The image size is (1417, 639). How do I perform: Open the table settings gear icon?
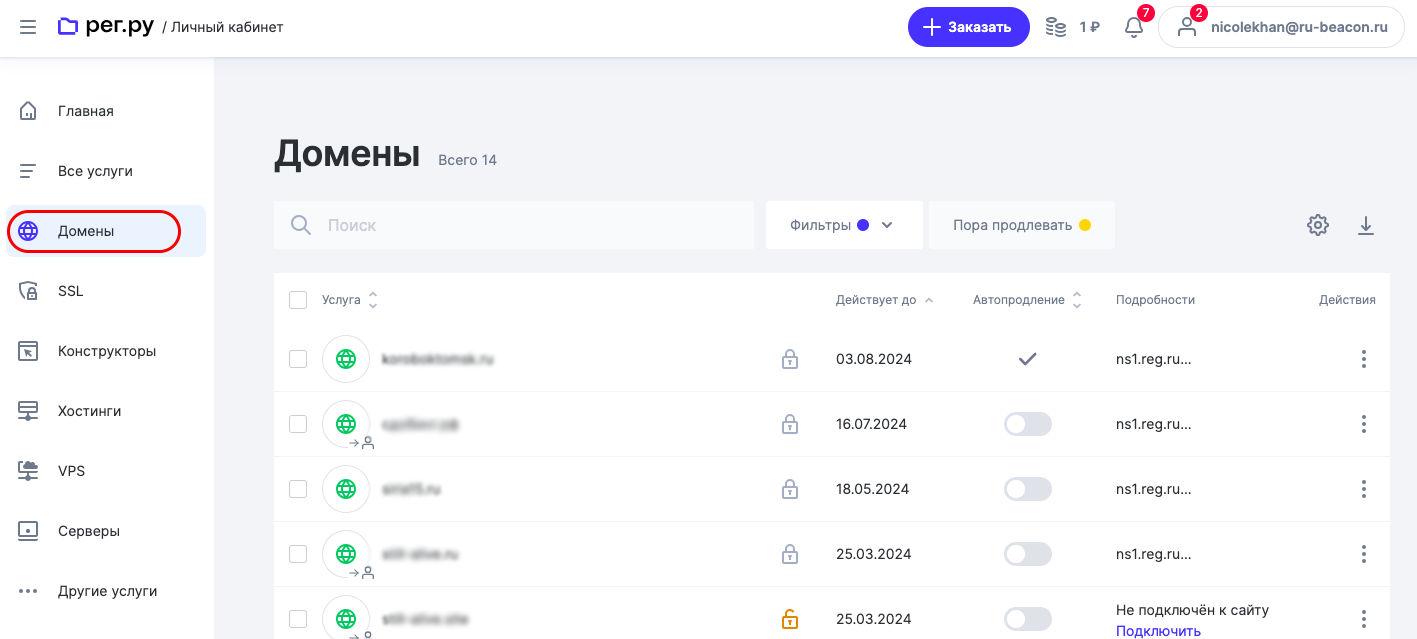tap(1318, 226)
